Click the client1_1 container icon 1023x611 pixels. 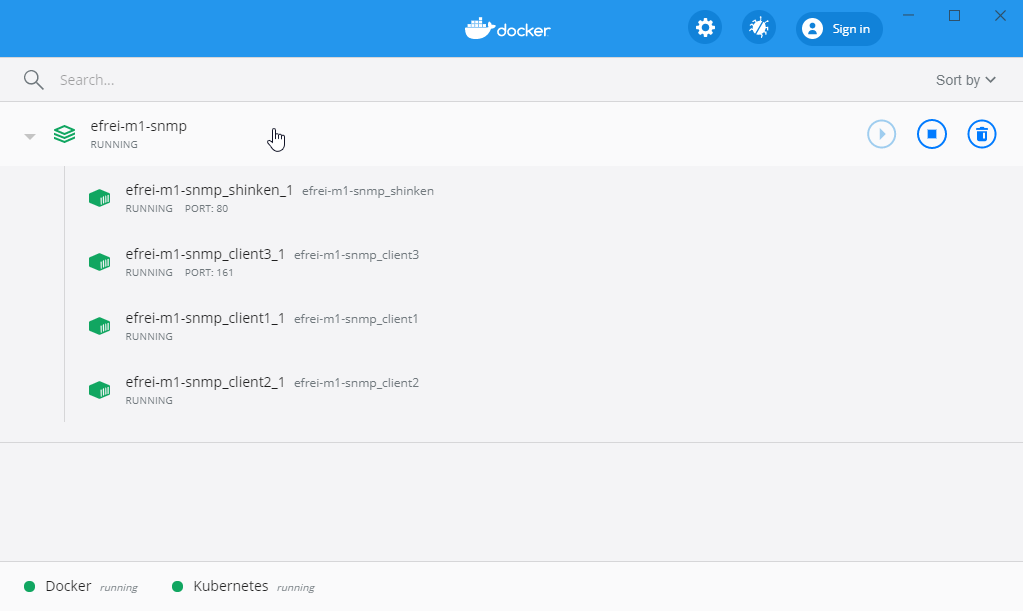[100, 326]
